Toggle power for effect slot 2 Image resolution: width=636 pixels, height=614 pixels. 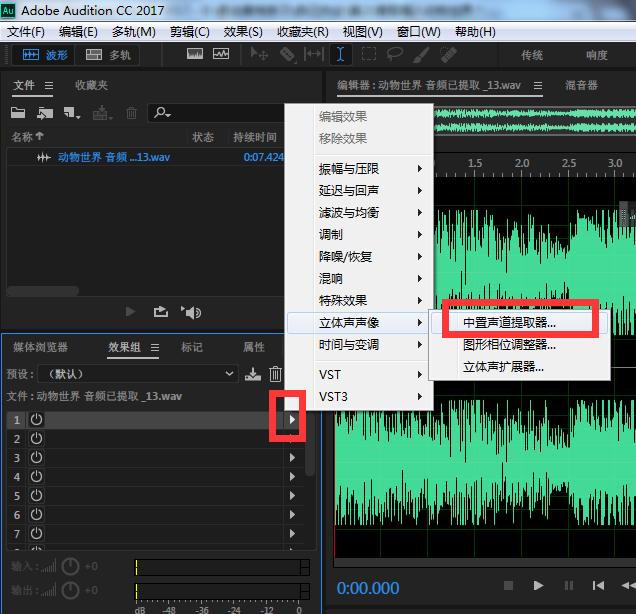click(36, 438)
